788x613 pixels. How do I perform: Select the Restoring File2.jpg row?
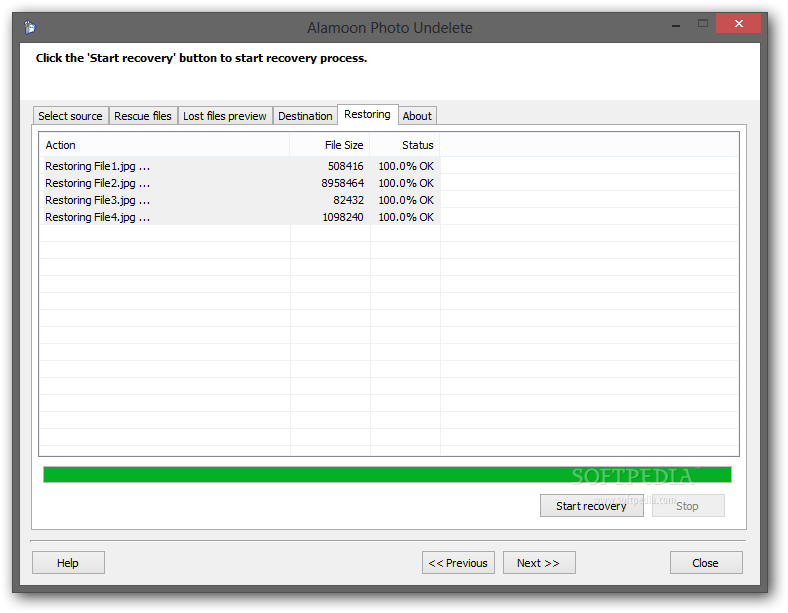click(239, 183)
